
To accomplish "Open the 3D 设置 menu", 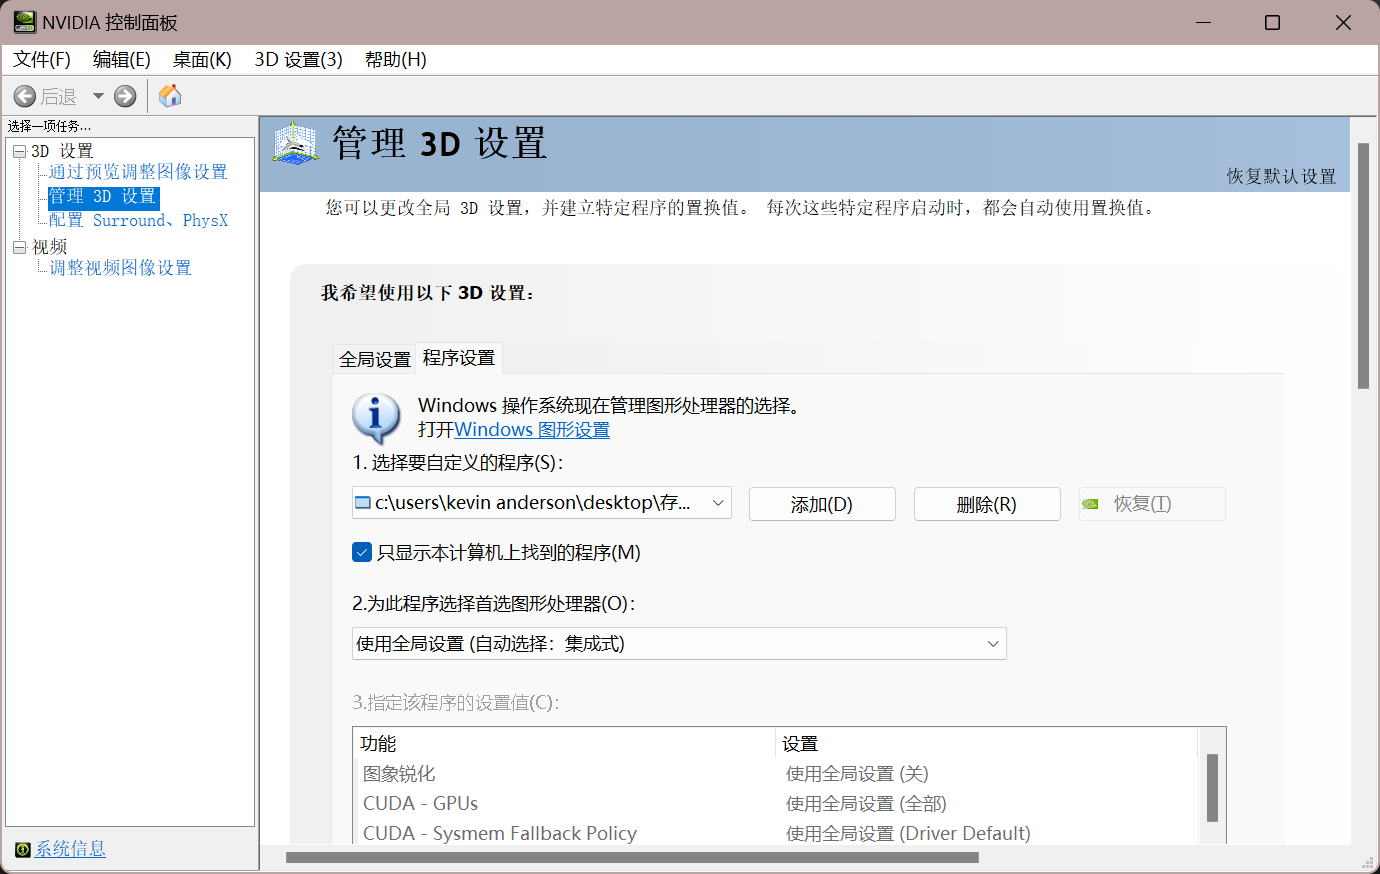I will tap(298, 60).
